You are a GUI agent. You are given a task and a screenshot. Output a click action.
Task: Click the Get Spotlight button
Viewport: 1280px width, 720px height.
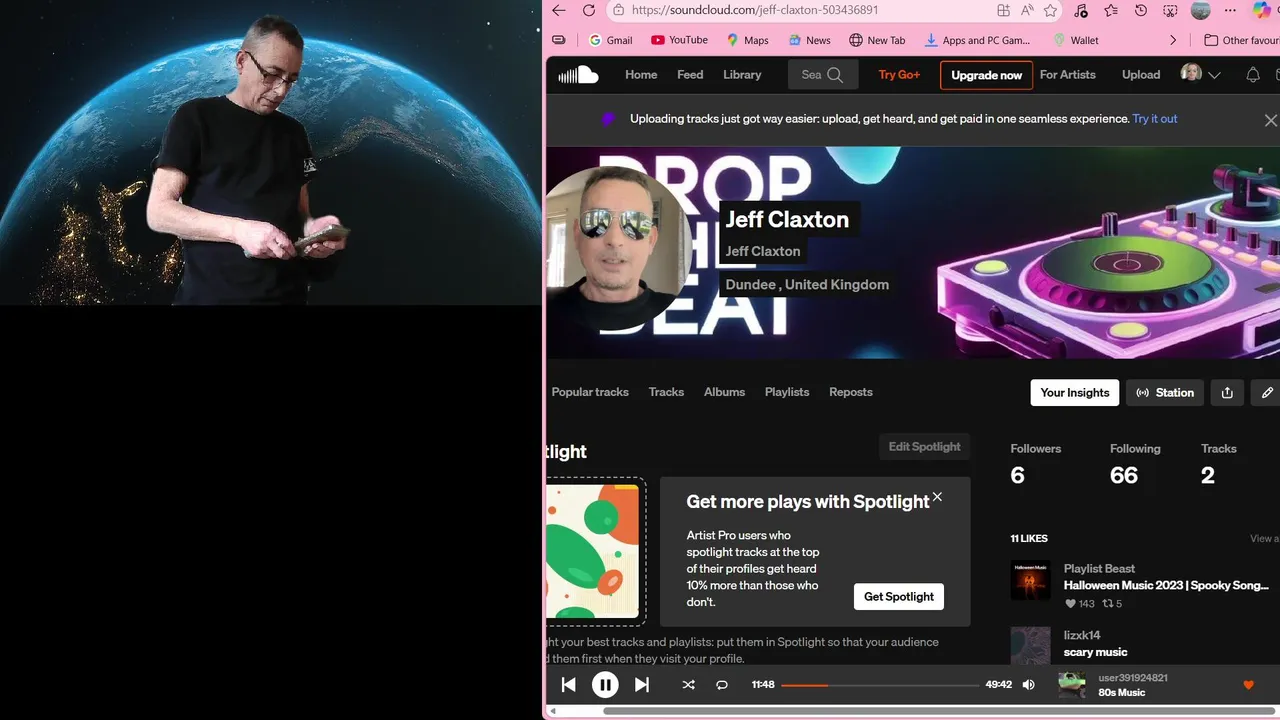pos(899,597)
